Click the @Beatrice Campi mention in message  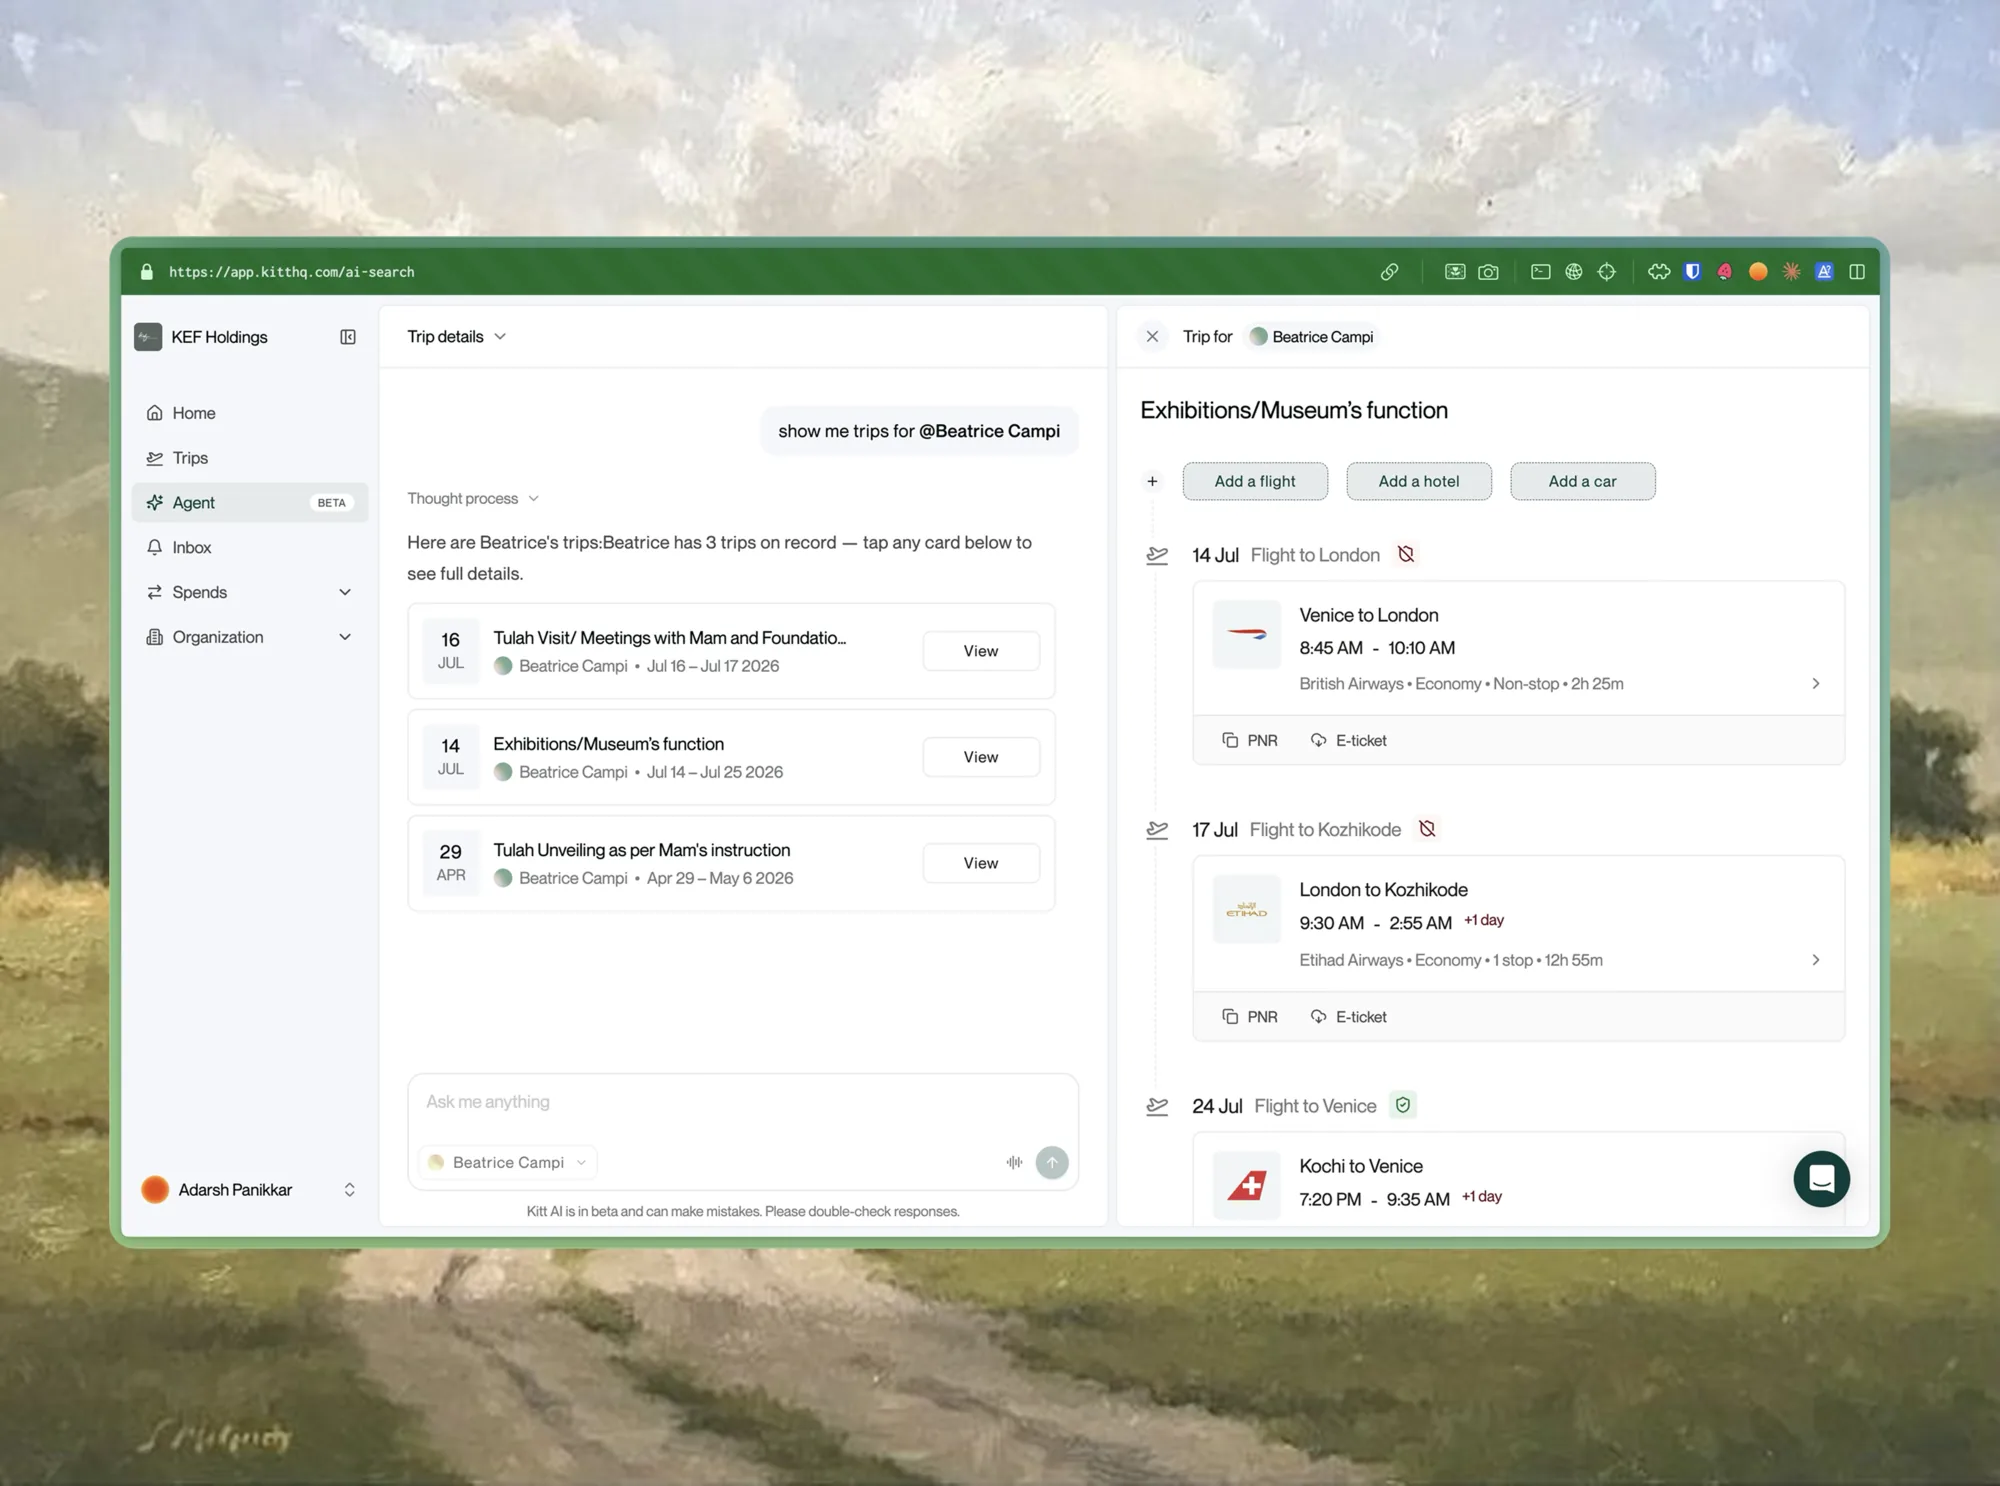click(989, 431)
